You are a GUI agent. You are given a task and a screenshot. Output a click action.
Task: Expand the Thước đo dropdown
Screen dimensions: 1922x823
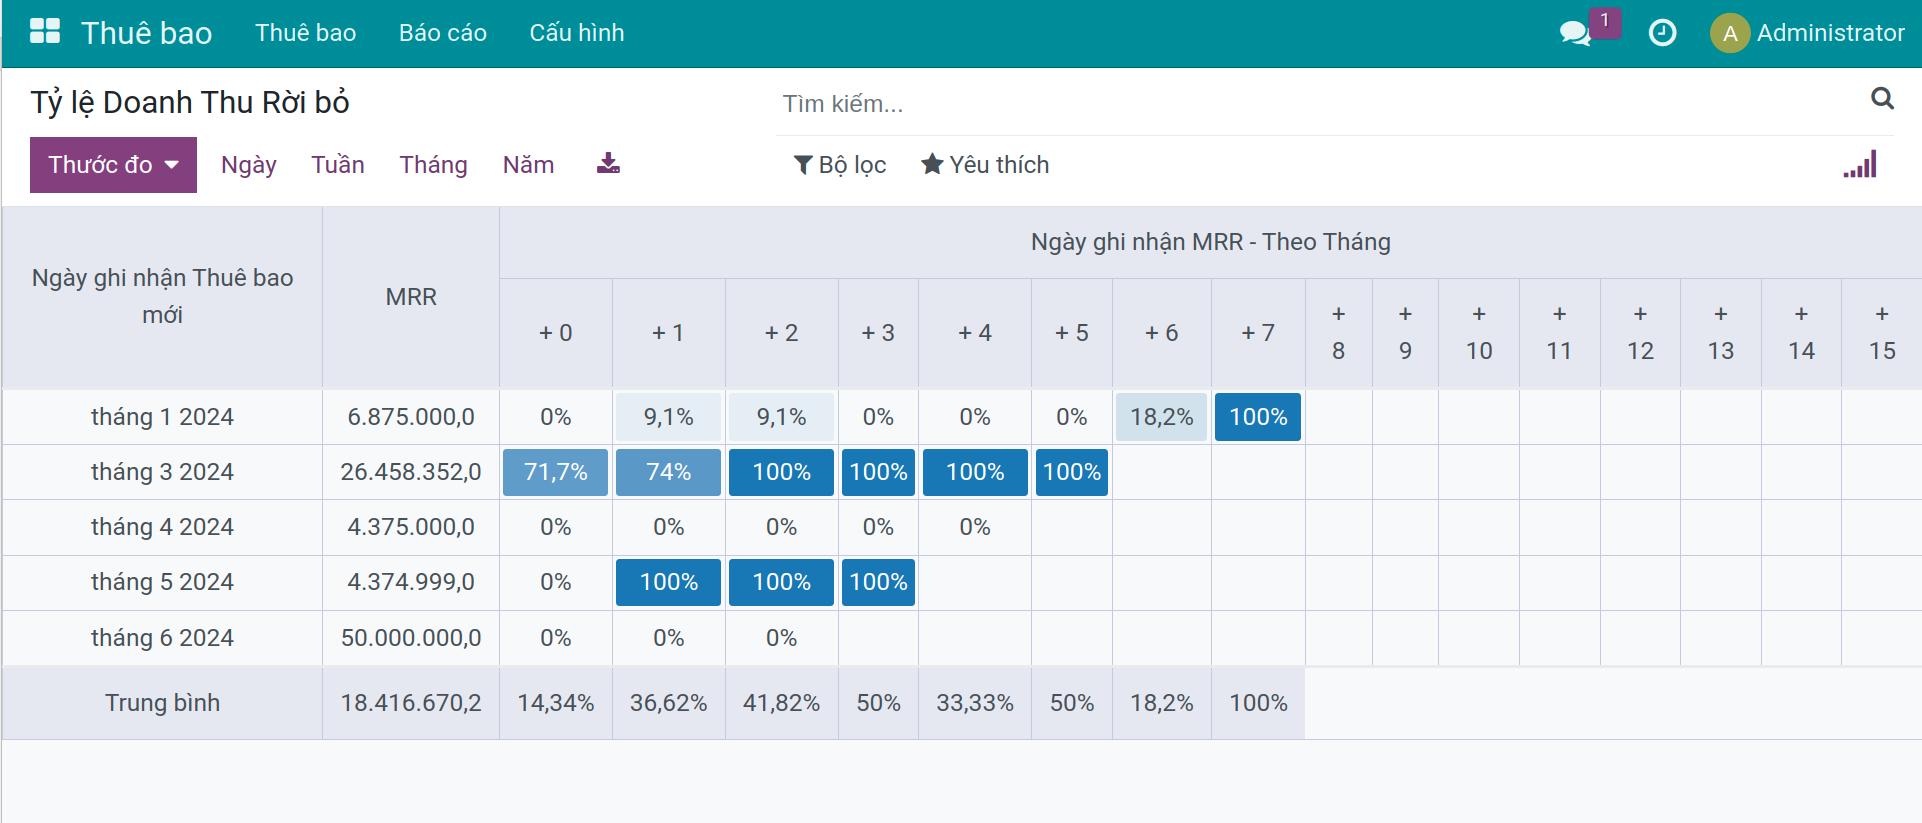(113, 165)
